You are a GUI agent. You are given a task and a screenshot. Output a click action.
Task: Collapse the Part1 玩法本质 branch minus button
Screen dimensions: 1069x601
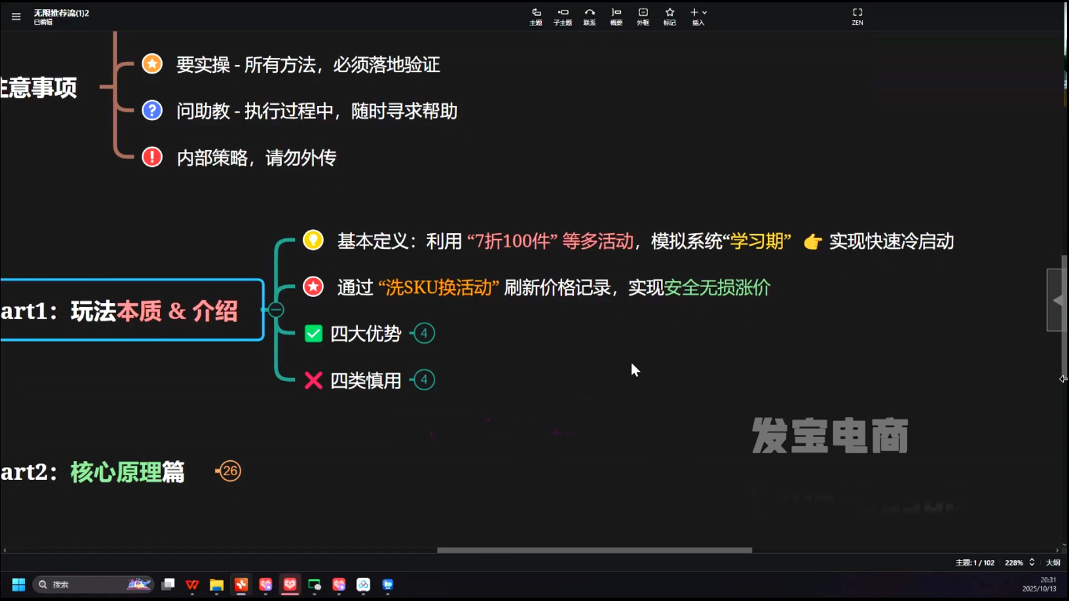point(276,310)
